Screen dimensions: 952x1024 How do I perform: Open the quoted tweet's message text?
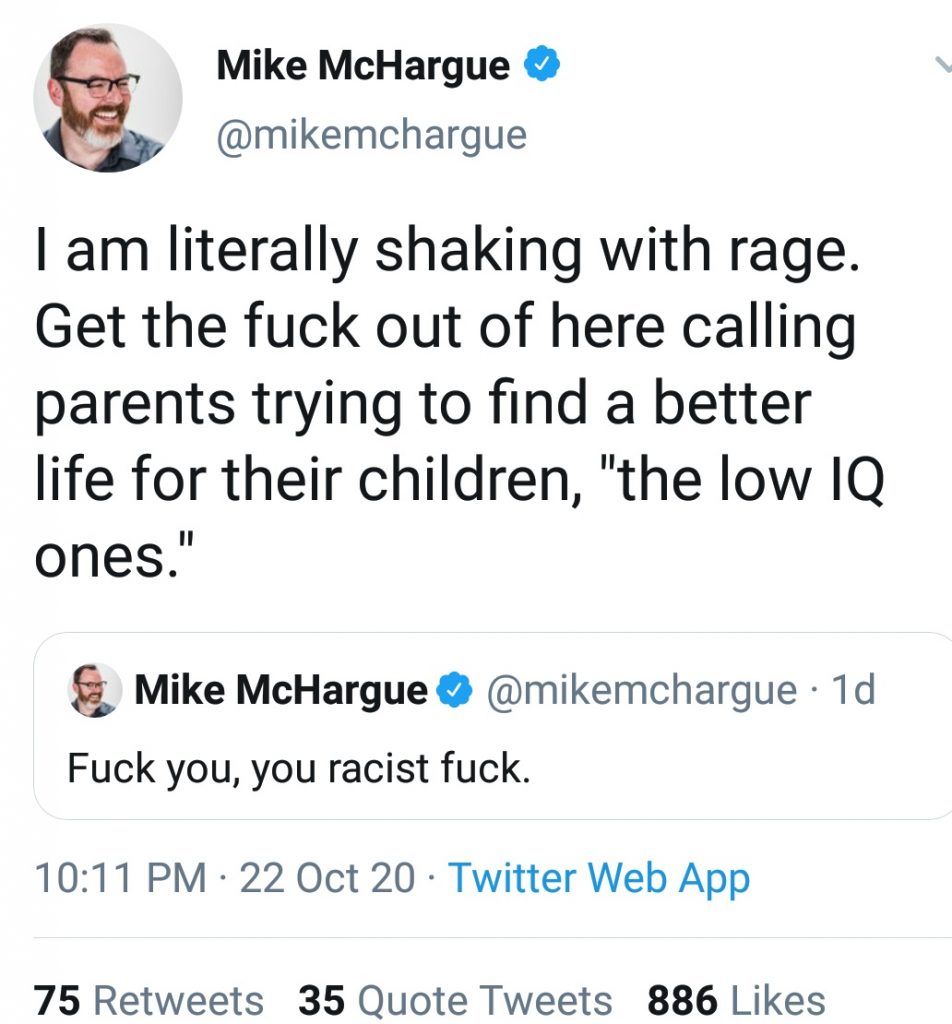(x=296, y=767)
